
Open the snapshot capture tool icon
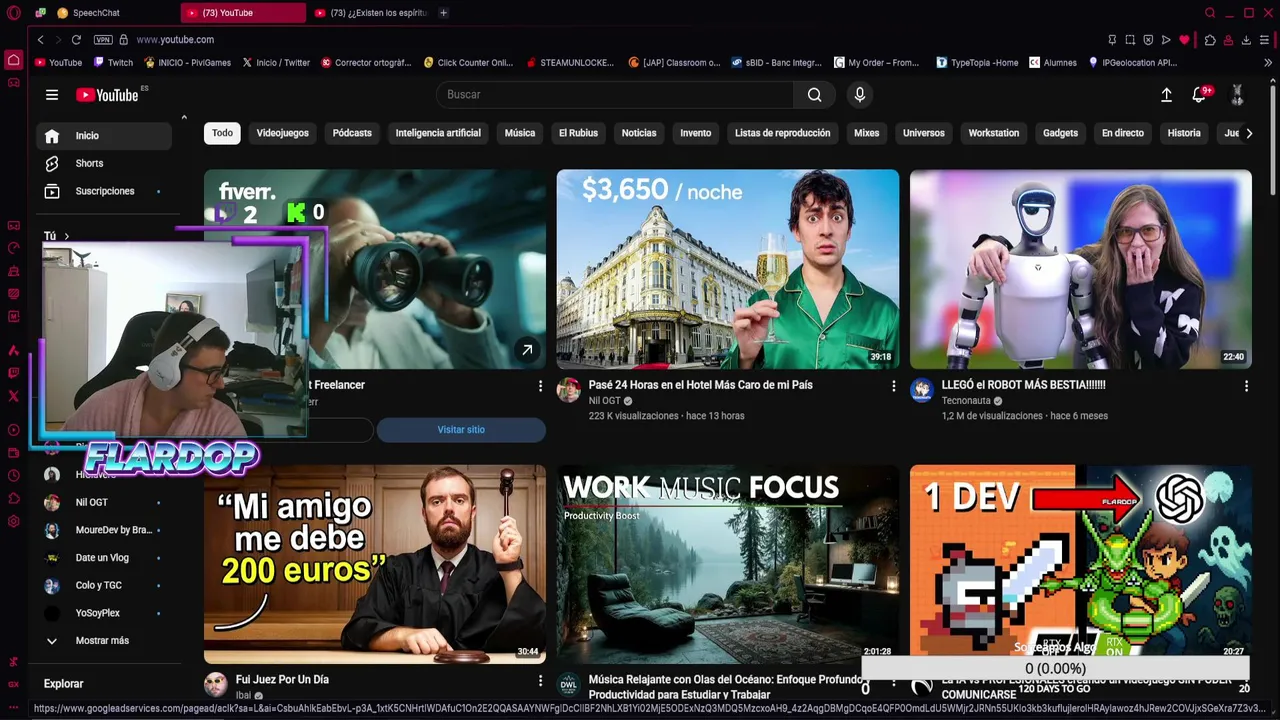pyautogui.click(x=1130, y=40)
